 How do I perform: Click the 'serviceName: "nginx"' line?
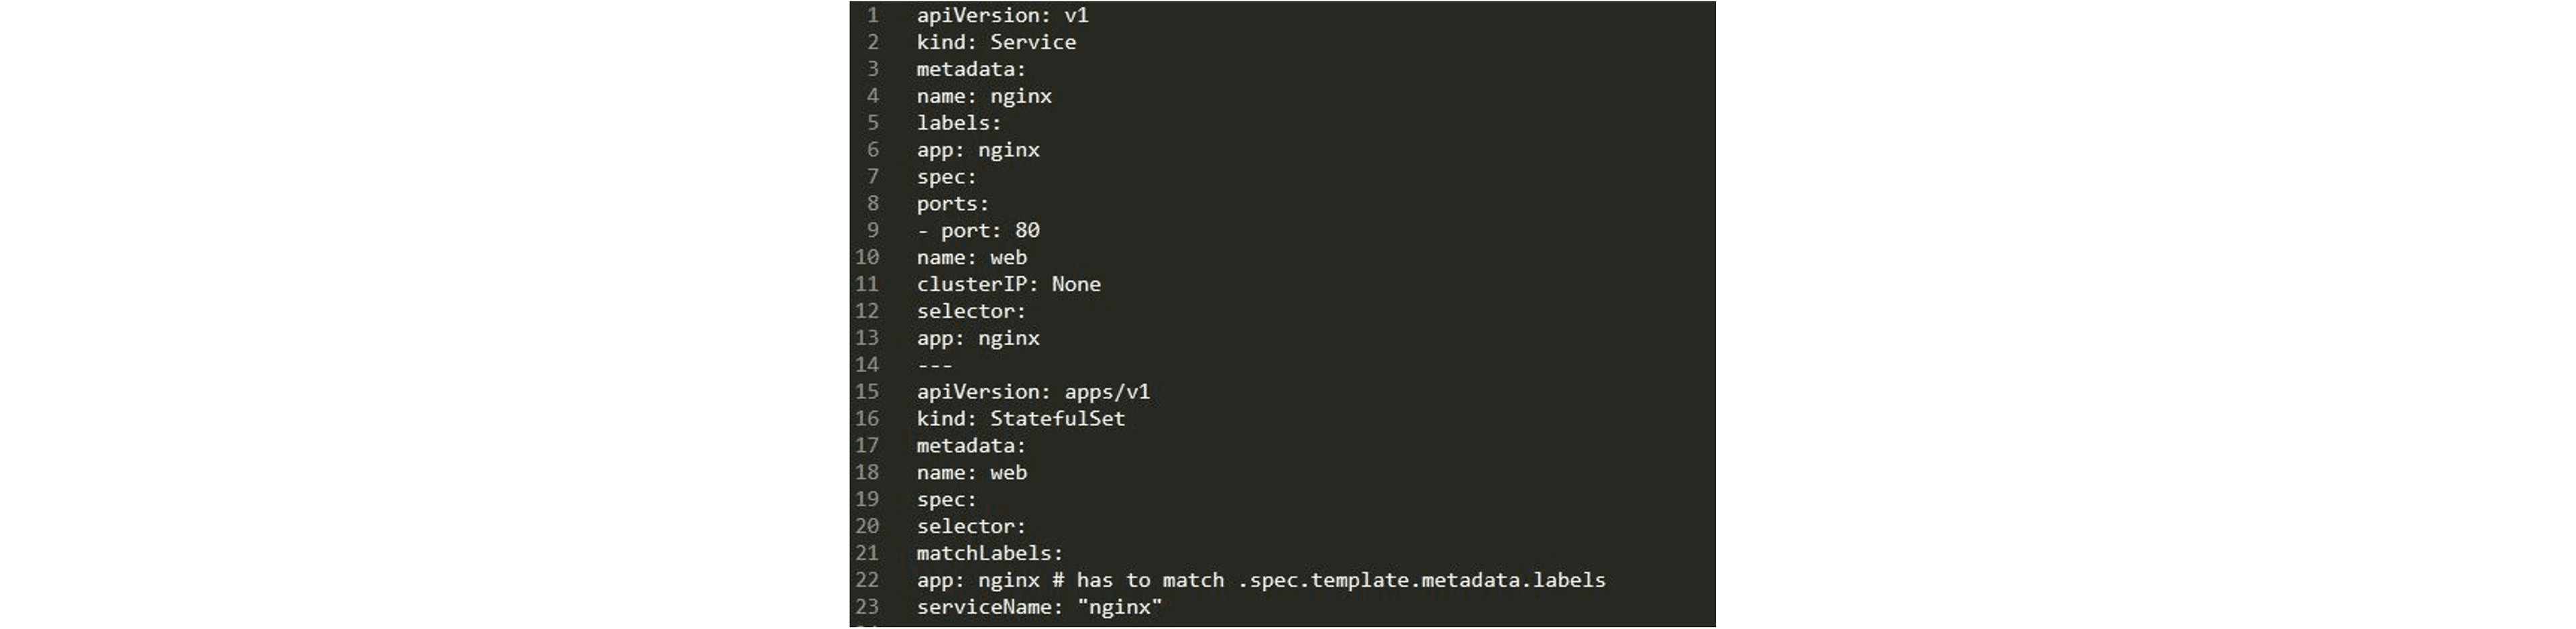(1039, 607)
